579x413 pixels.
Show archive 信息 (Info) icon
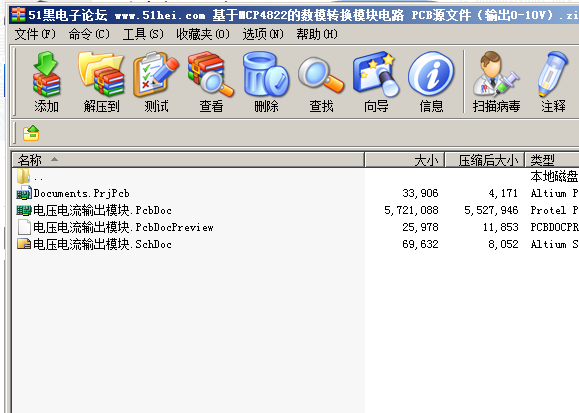[431, 82]
